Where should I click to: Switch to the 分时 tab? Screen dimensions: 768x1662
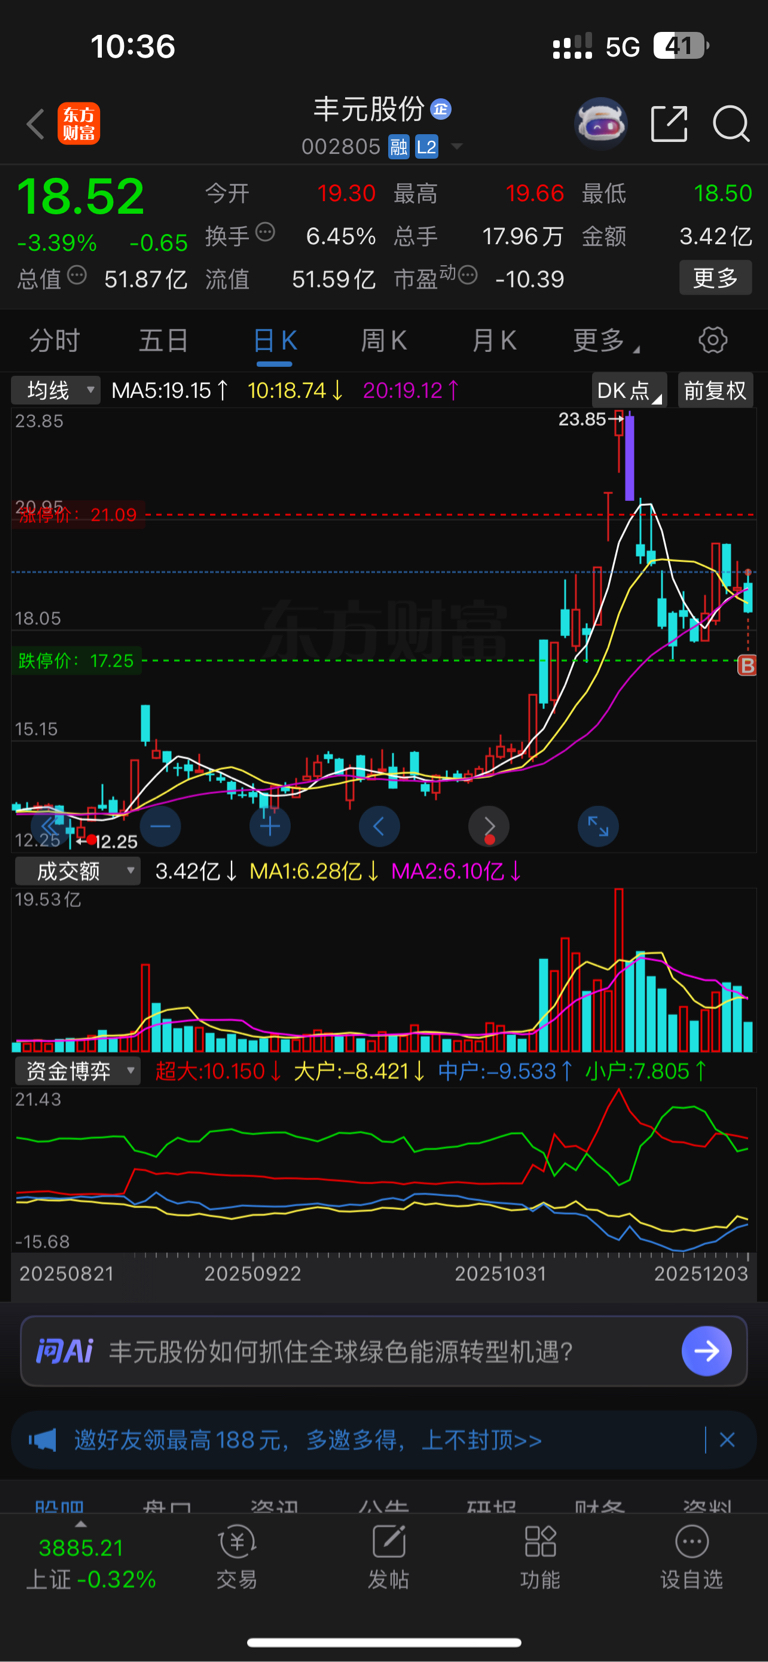click(x=54, y=341)
